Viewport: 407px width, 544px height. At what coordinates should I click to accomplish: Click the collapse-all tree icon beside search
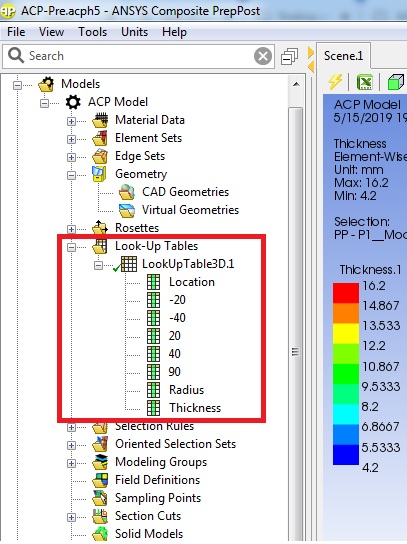point(290,57)
